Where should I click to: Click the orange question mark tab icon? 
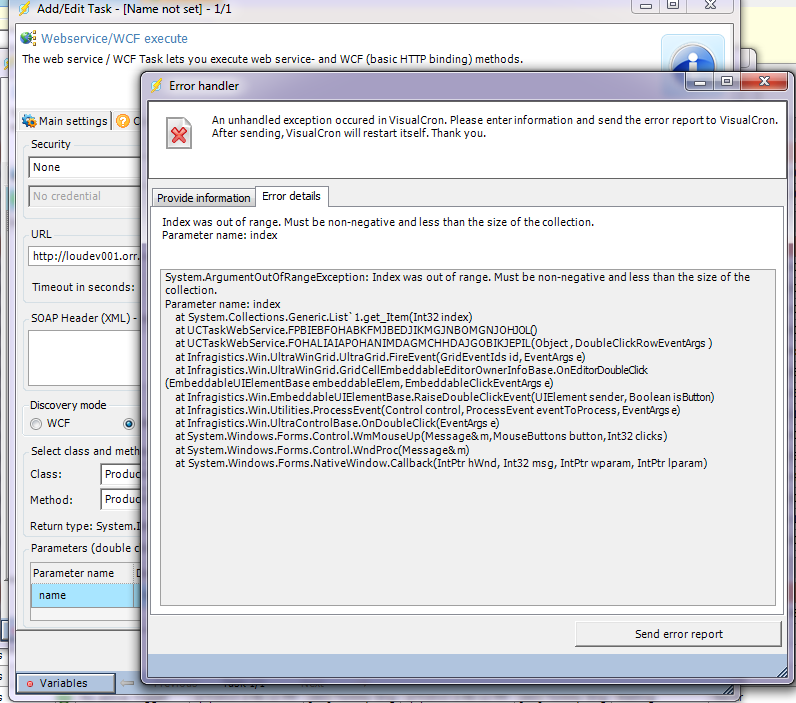point(123,121)
